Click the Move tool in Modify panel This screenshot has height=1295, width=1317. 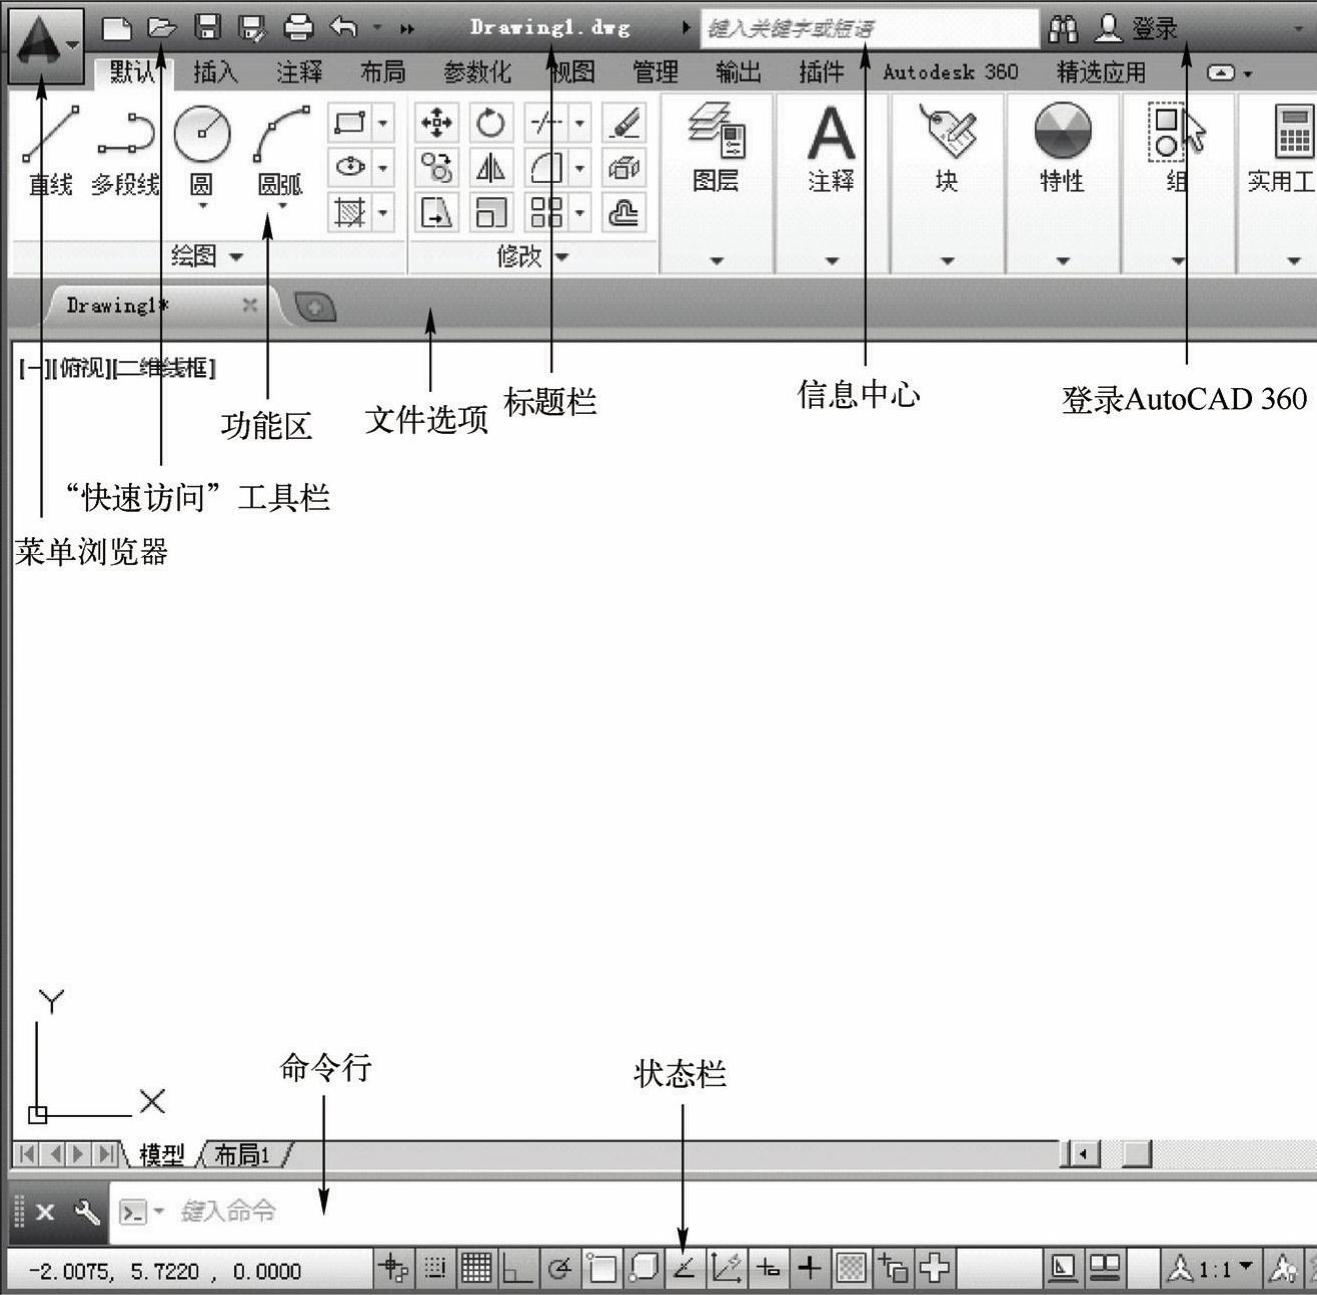(x=437, y=123)
